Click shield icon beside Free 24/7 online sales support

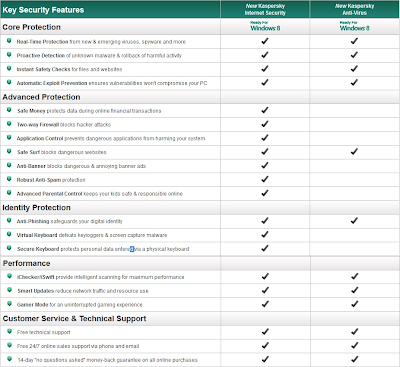pyautogui.click(x=9, y=346)
